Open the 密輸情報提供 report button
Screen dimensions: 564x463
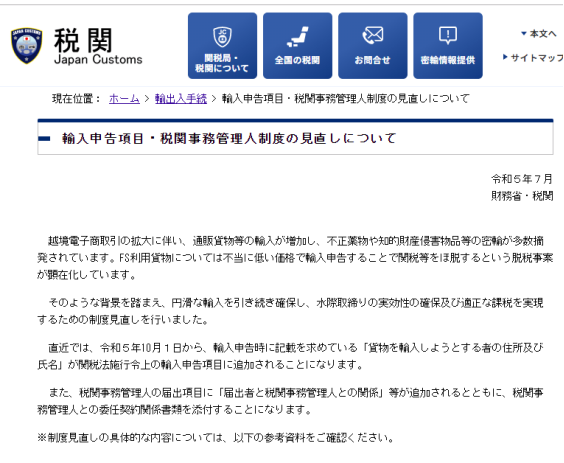[x=448, y=46]
